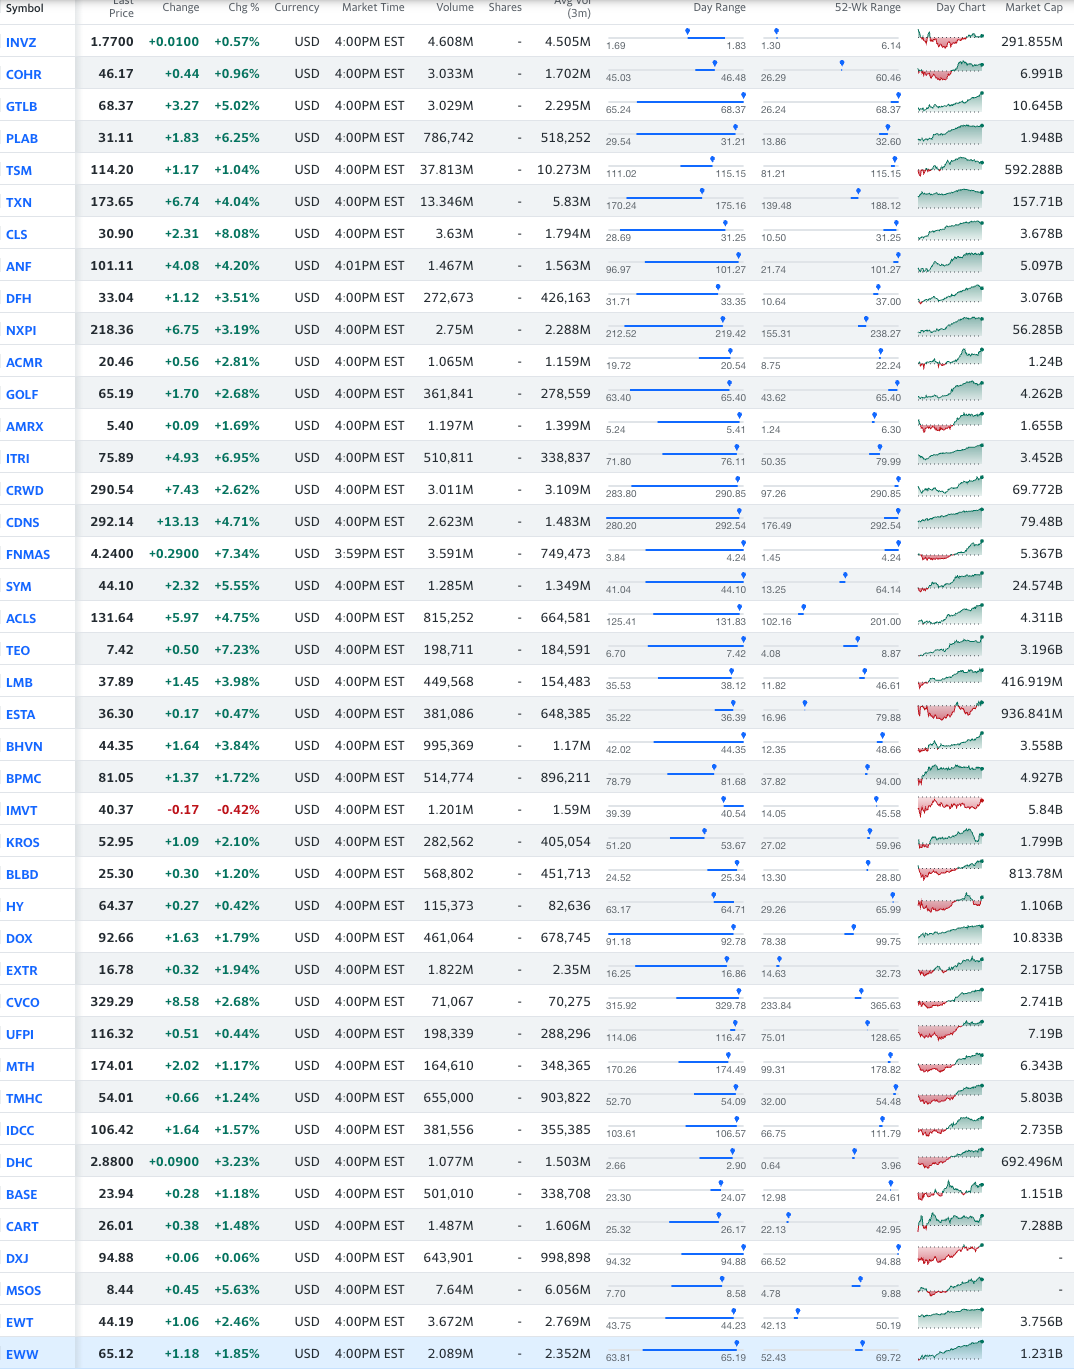Sort by the Chg % column header

point(244,7)
